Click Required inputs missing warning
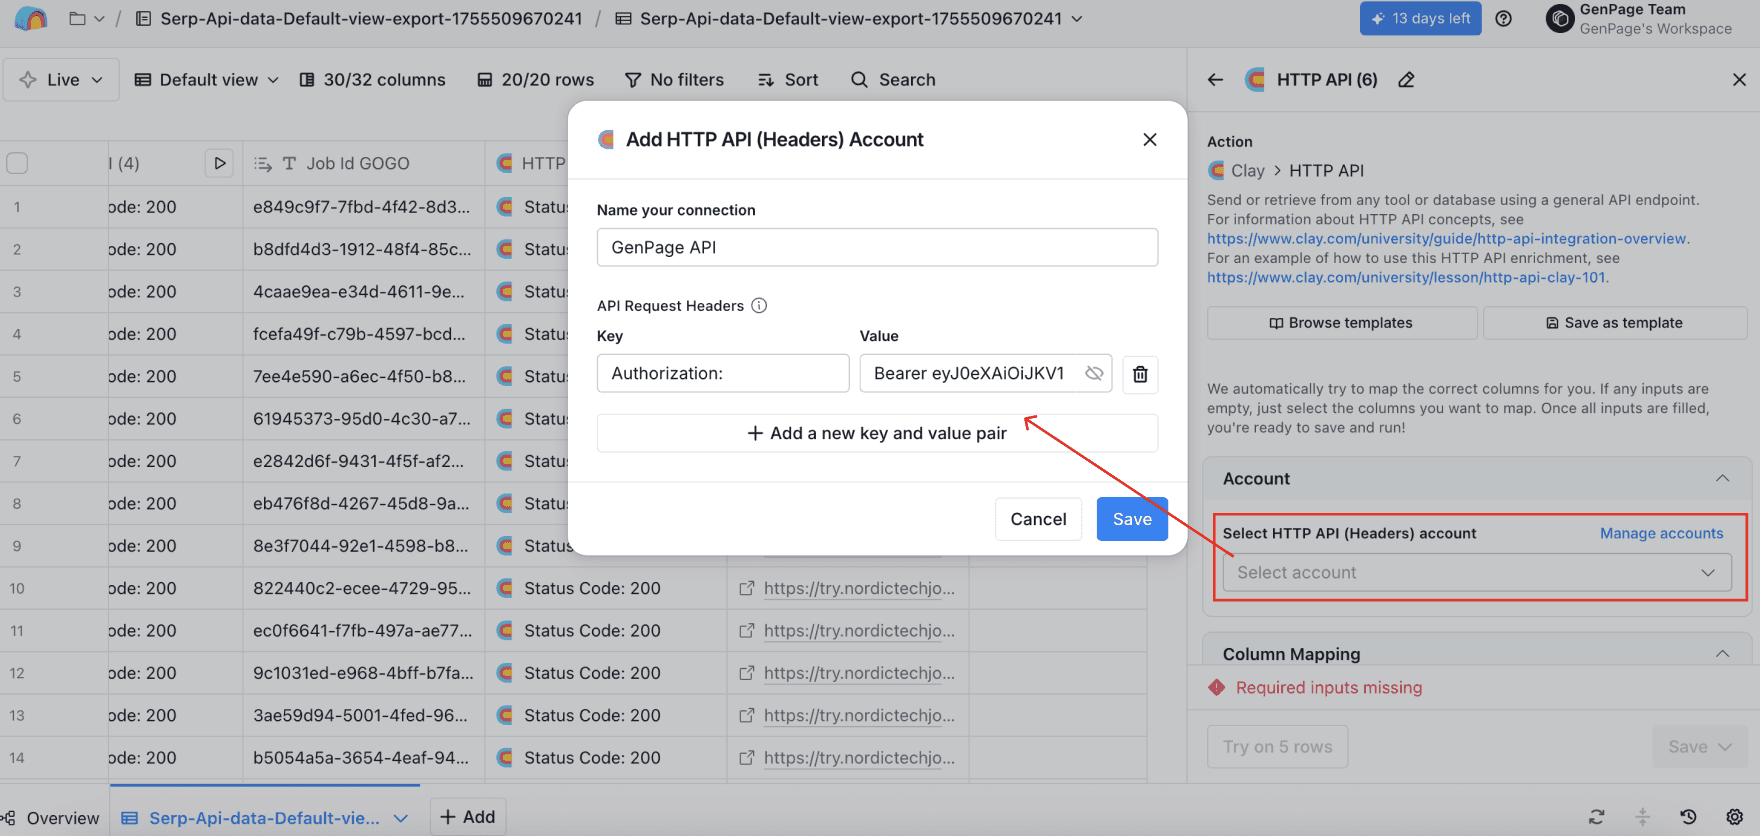 point(1328,688)
